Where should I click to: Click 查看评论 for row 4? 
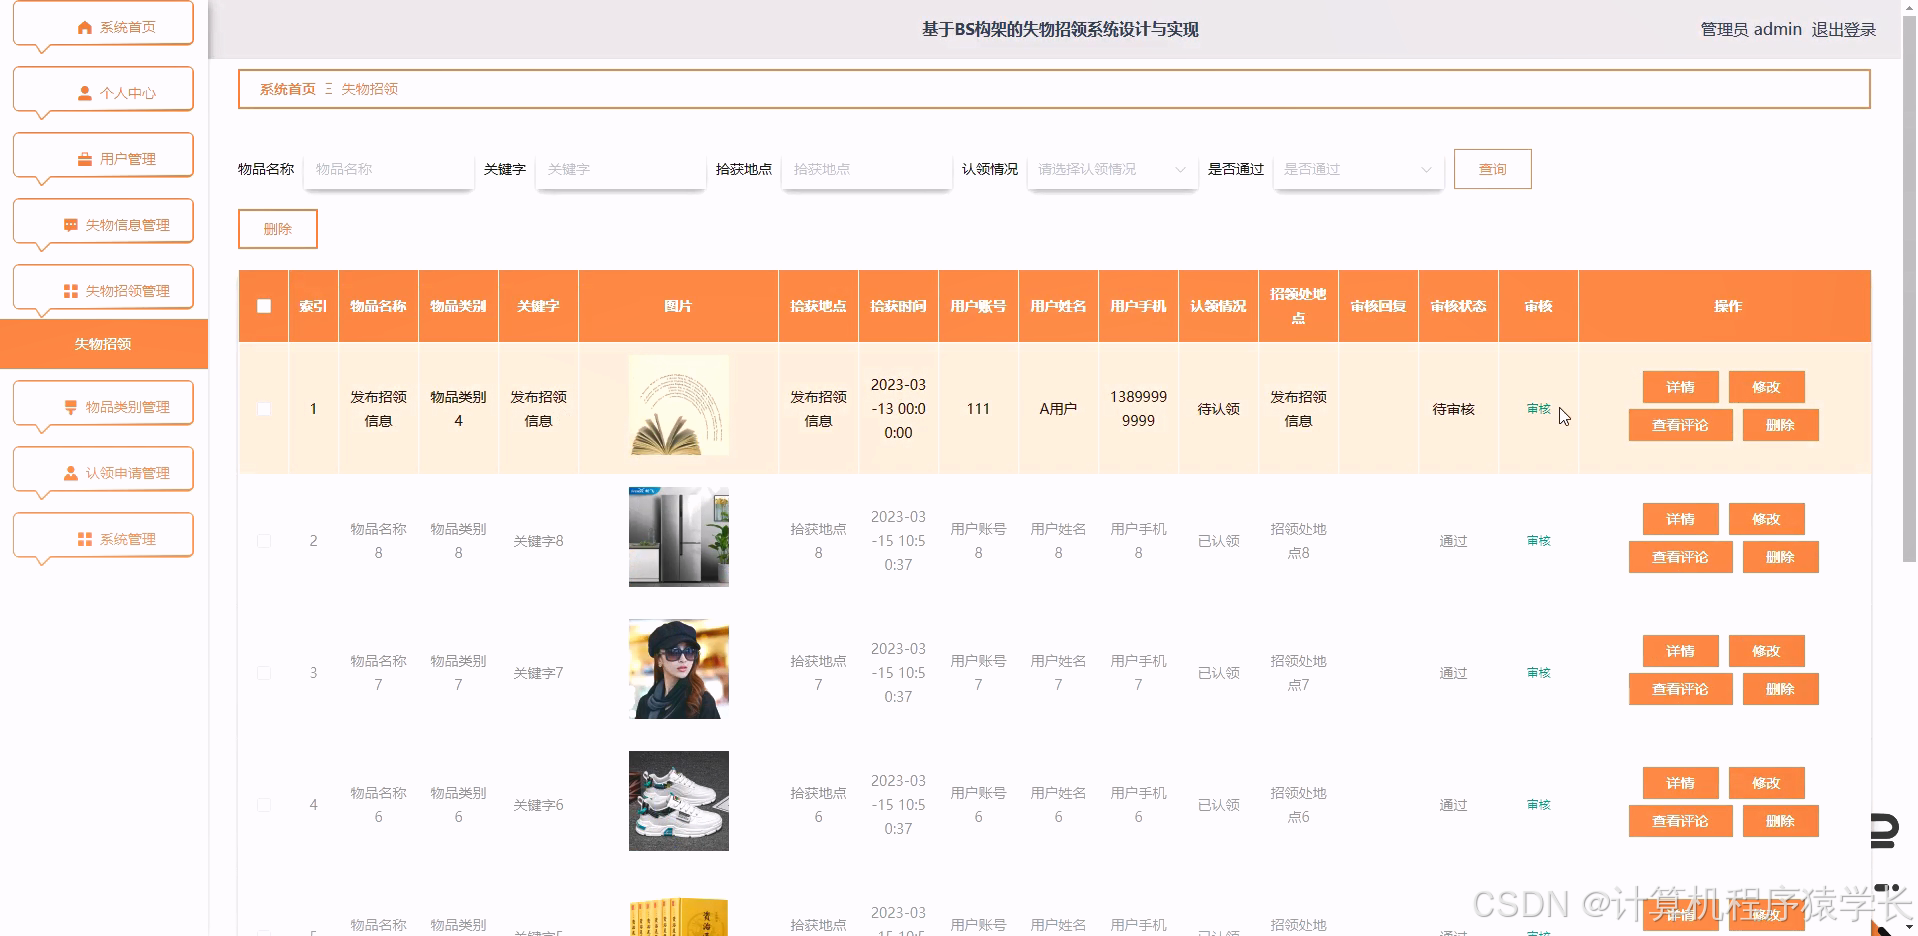point(1680,821)
